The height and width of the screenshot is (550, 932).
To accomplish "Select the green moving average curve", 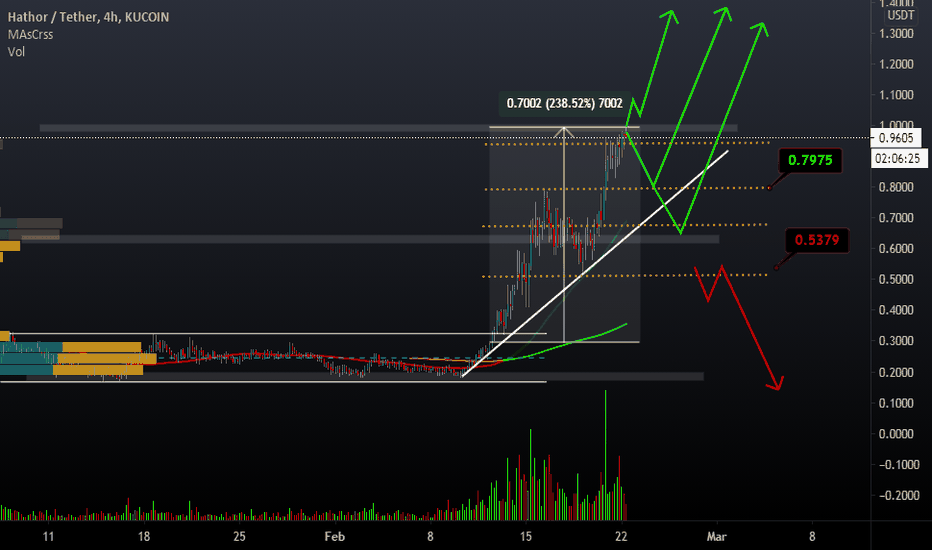I will 565,343.
